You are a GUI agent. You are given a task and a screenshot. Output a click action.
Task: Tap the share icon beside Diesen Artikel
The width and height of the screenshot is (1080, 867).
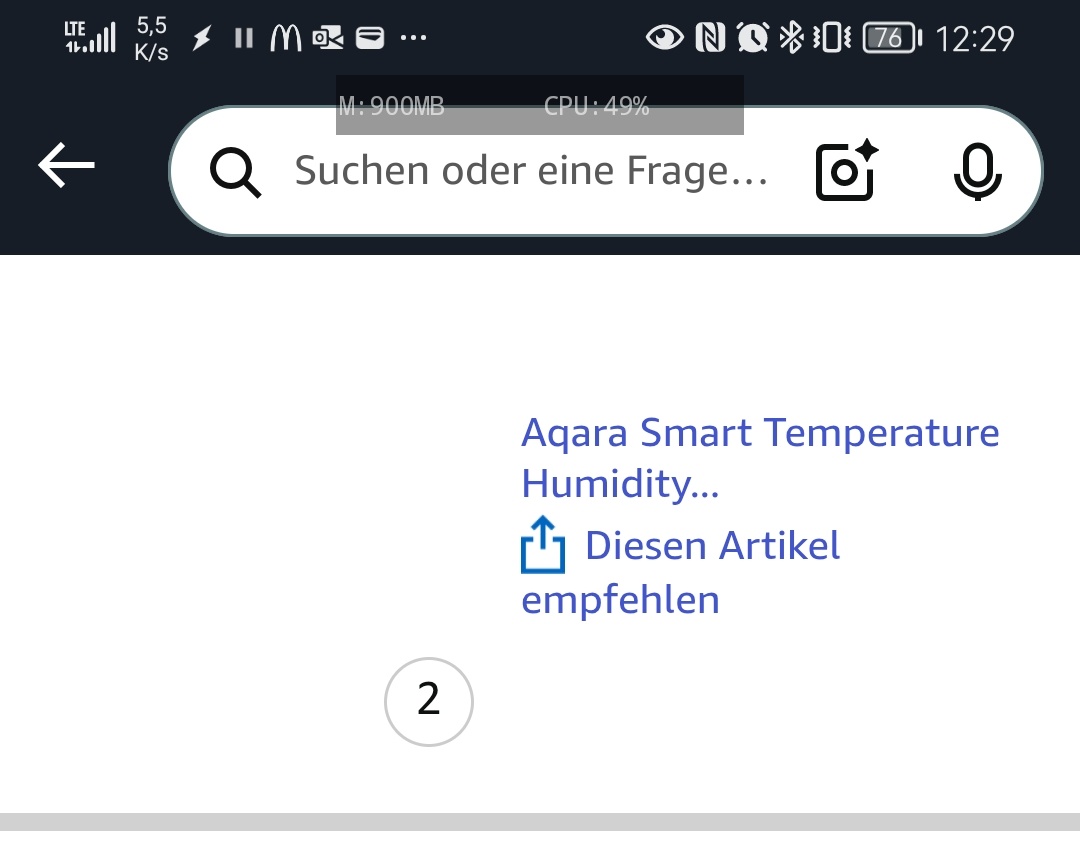pyautogui.click(x=543, y=545)
